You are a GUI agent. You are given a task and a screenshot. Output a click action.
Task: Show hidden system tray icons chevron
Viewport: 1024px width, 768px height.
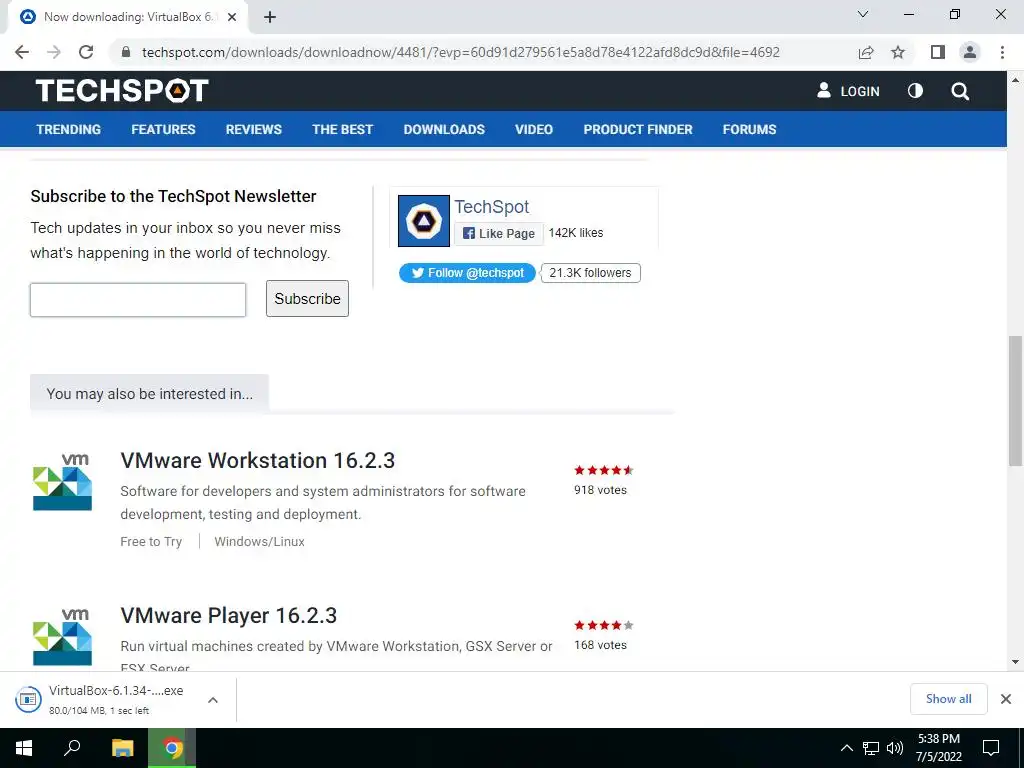pyautogui.click(x=846, y=748)
